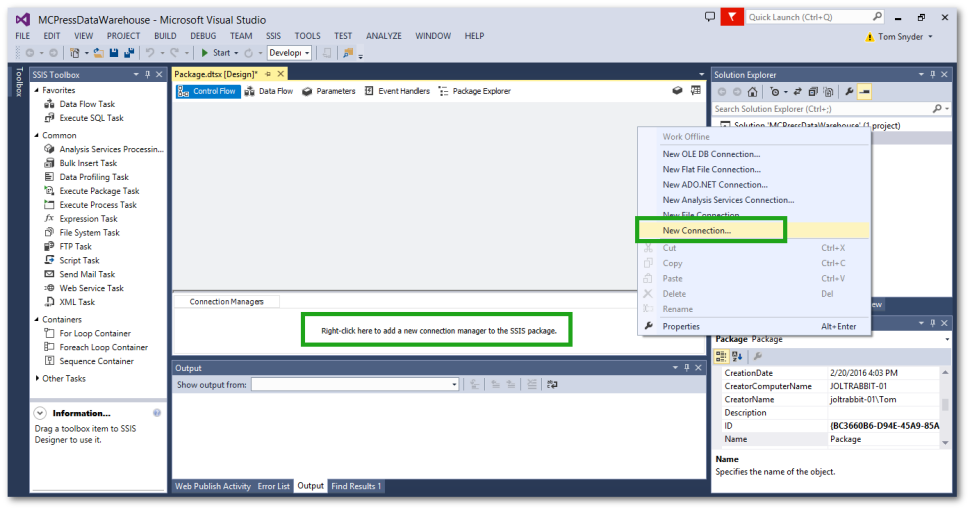This screenshot has height=510, width=970.
Task: Switch to the Event Handlers tab
Action: (x=397, y=91)
